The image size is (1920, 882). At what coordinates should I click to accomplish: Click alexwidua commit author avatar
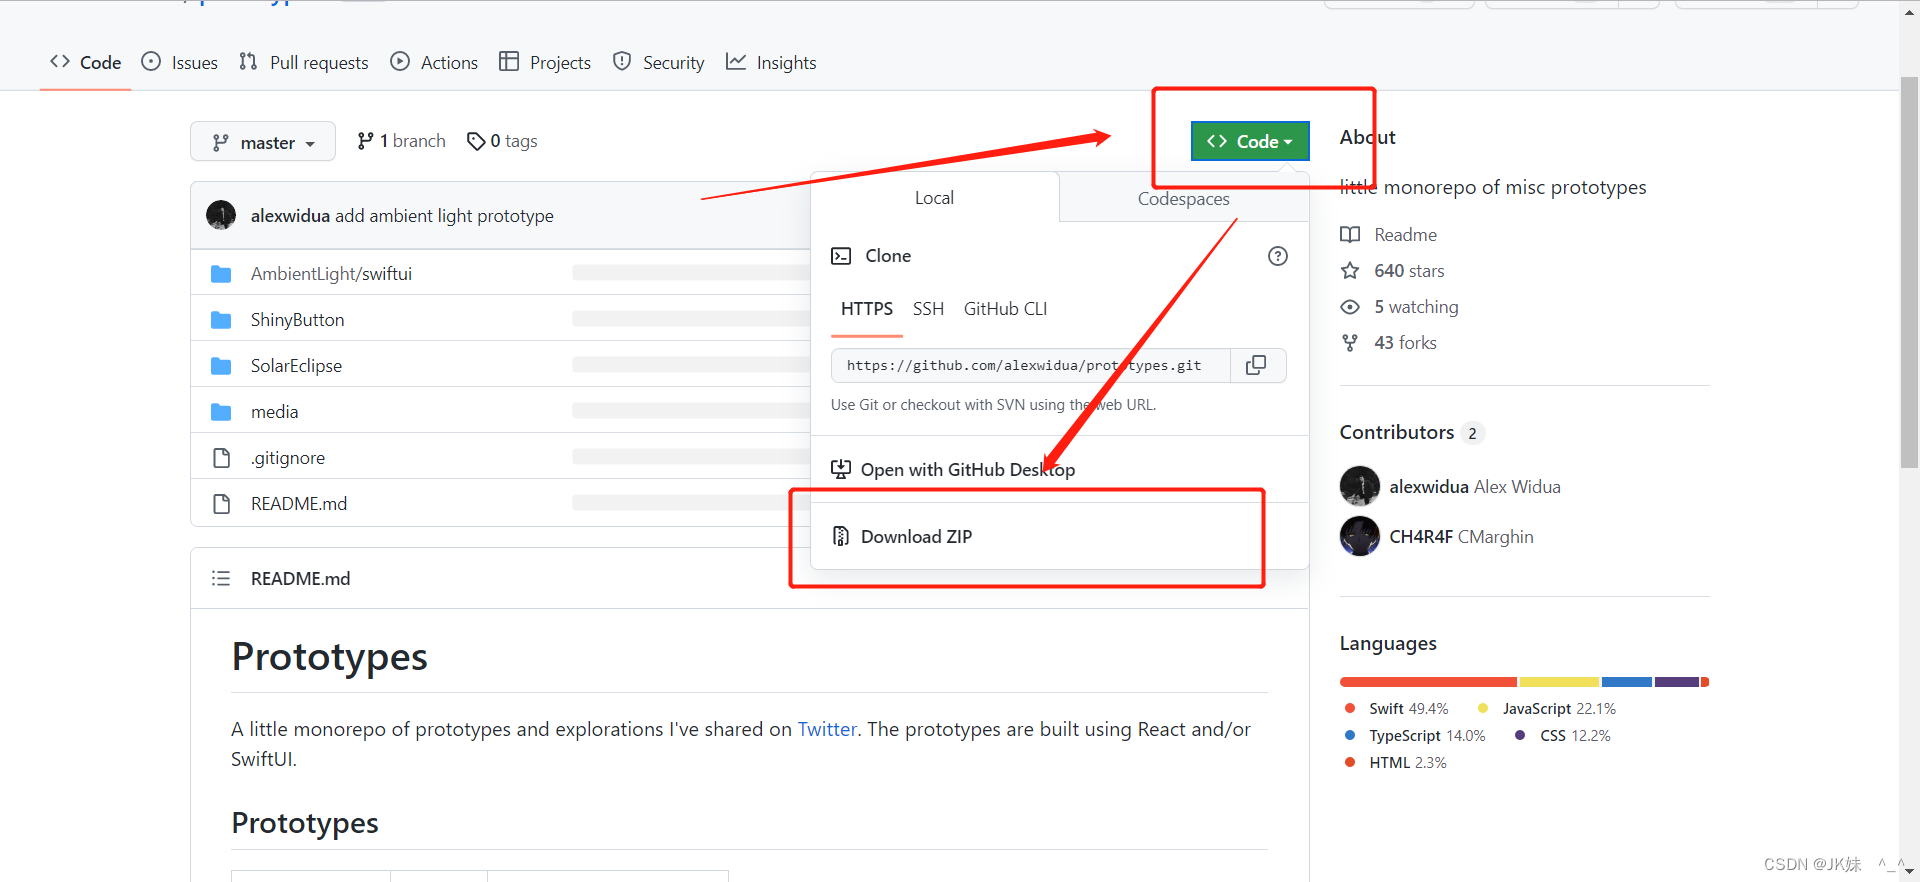(x=221, y=215)
